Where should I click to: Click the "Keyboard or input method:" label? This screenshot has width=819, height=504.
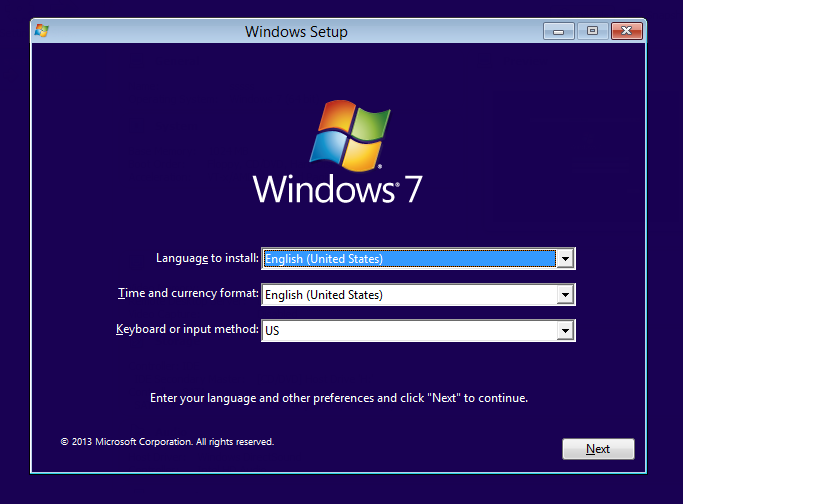pos(187,330)
